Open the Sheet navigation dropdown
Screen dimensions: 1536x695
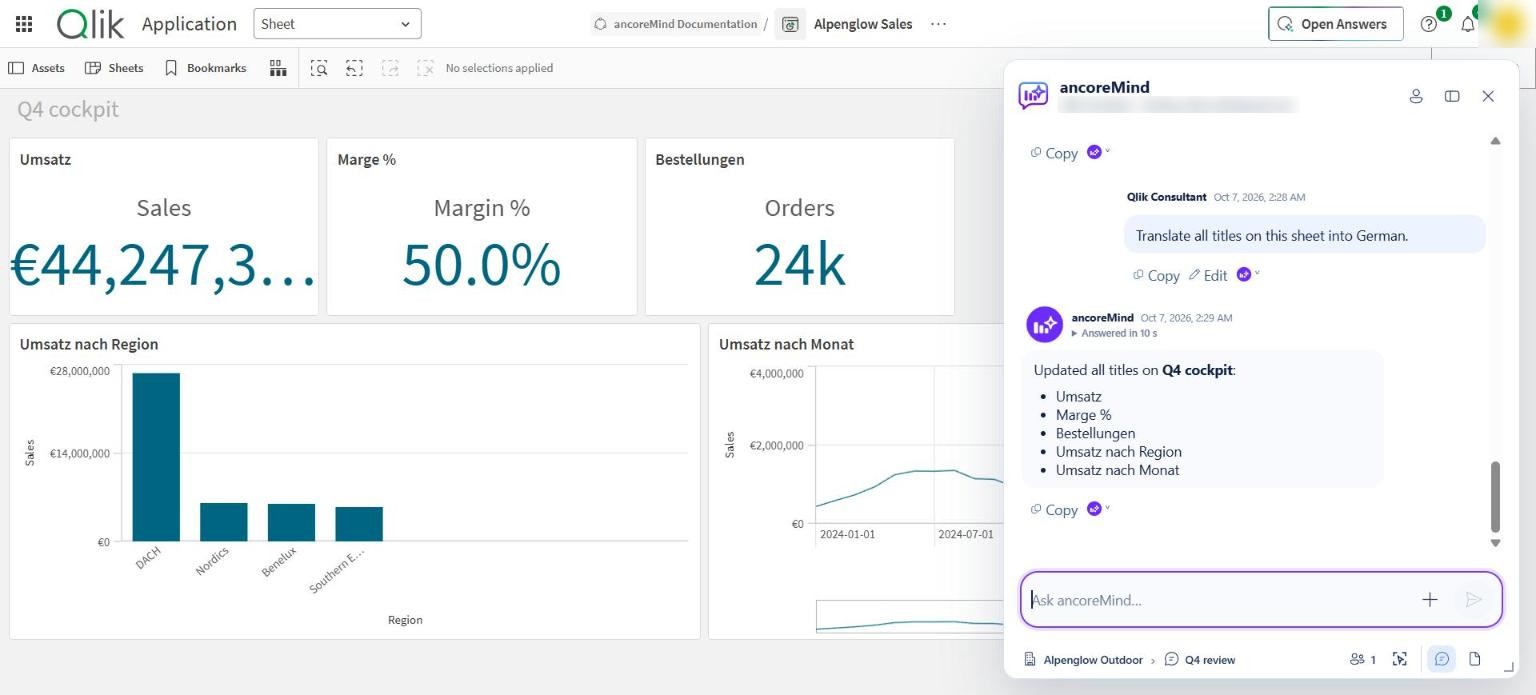tap(337, 24)
